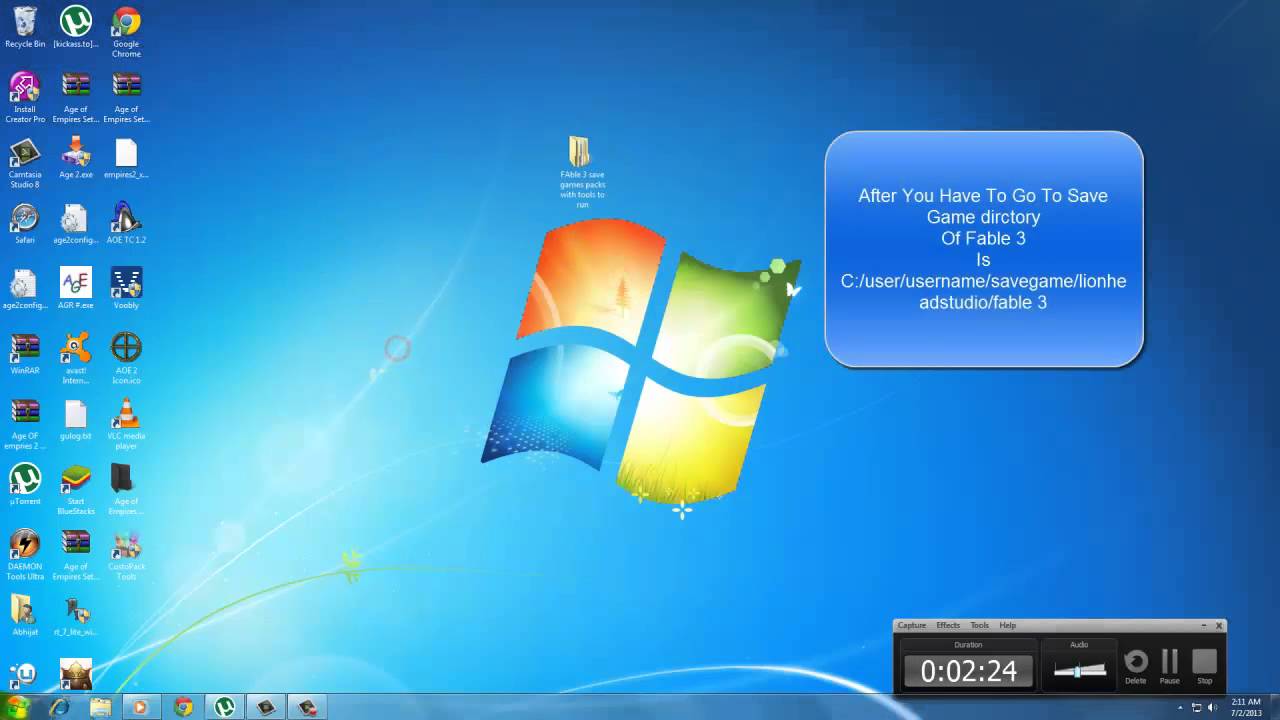Image resolution: width=1280 pixels, height=720 pixels.
Task: Switch to Chrome in the taskbar
Action: (x=183, y=707)
